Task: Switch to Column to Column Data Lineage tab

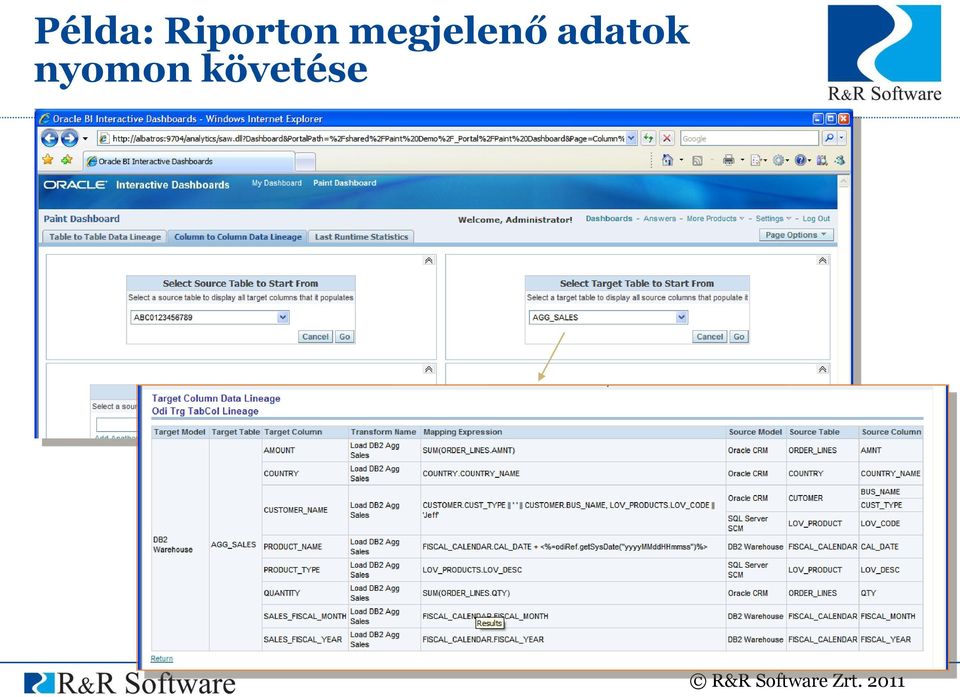Action: 238,237
